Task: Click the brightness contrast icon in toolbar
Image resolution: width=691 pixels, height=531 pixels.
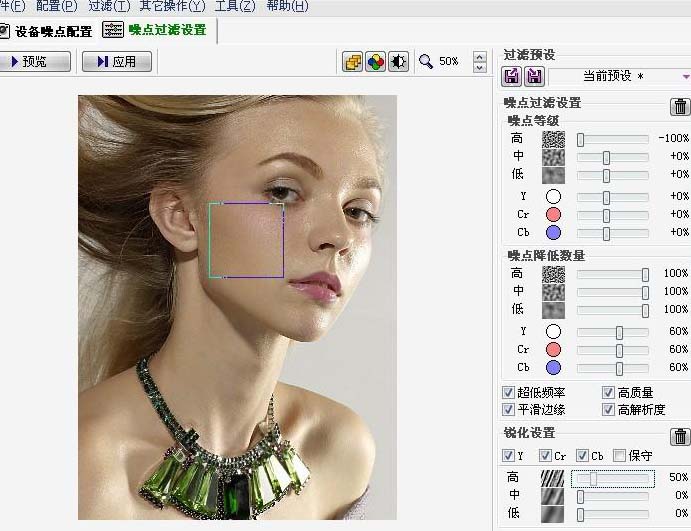Action: (398, 62)
